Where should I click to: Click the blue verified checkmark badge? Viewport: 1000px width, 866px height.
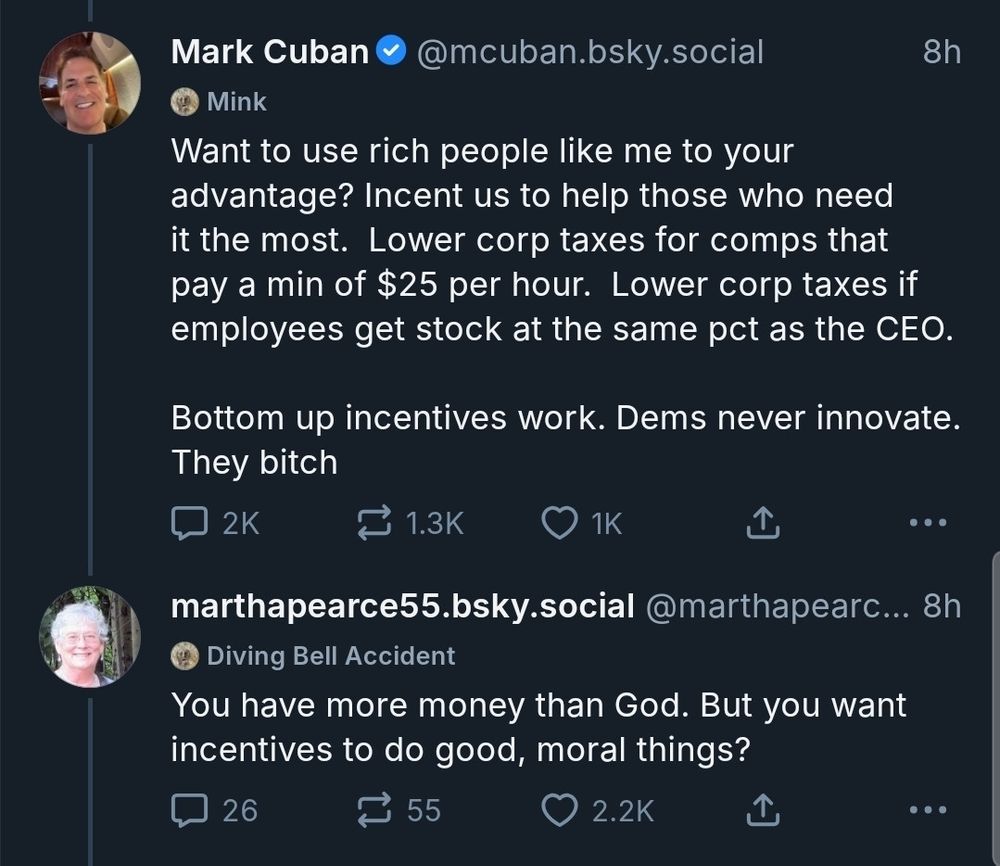[x=392, y=52]
